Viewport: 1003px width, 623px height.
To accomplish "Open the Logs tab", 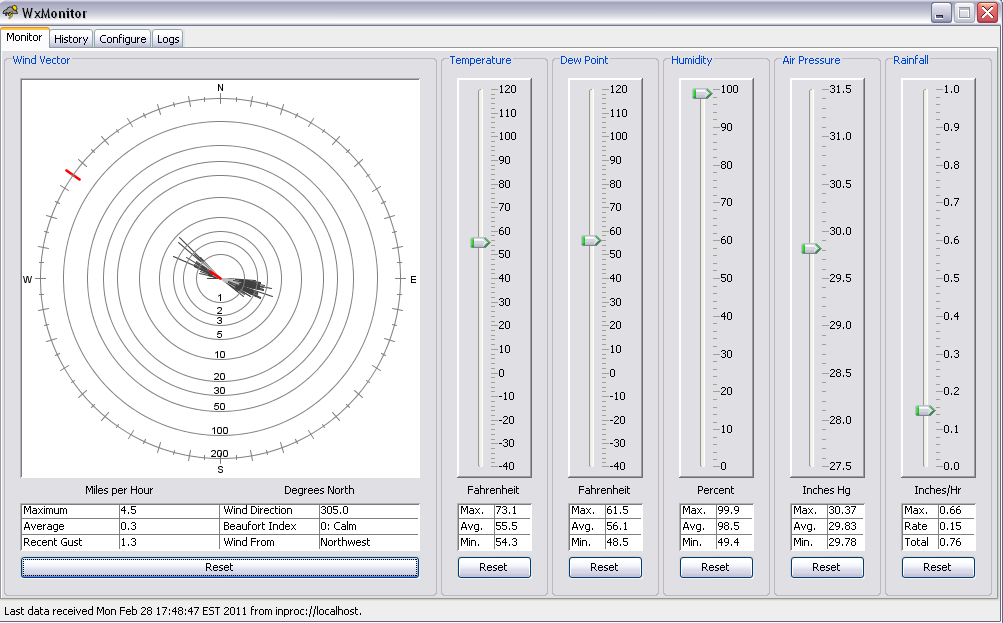I will [168, 39].
